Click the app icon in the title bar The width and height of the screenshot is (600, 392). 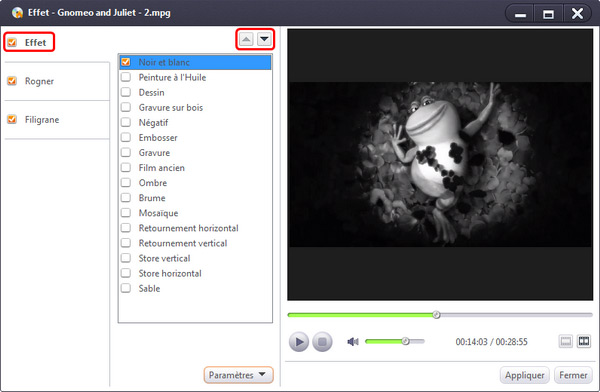tap(17, 13)
